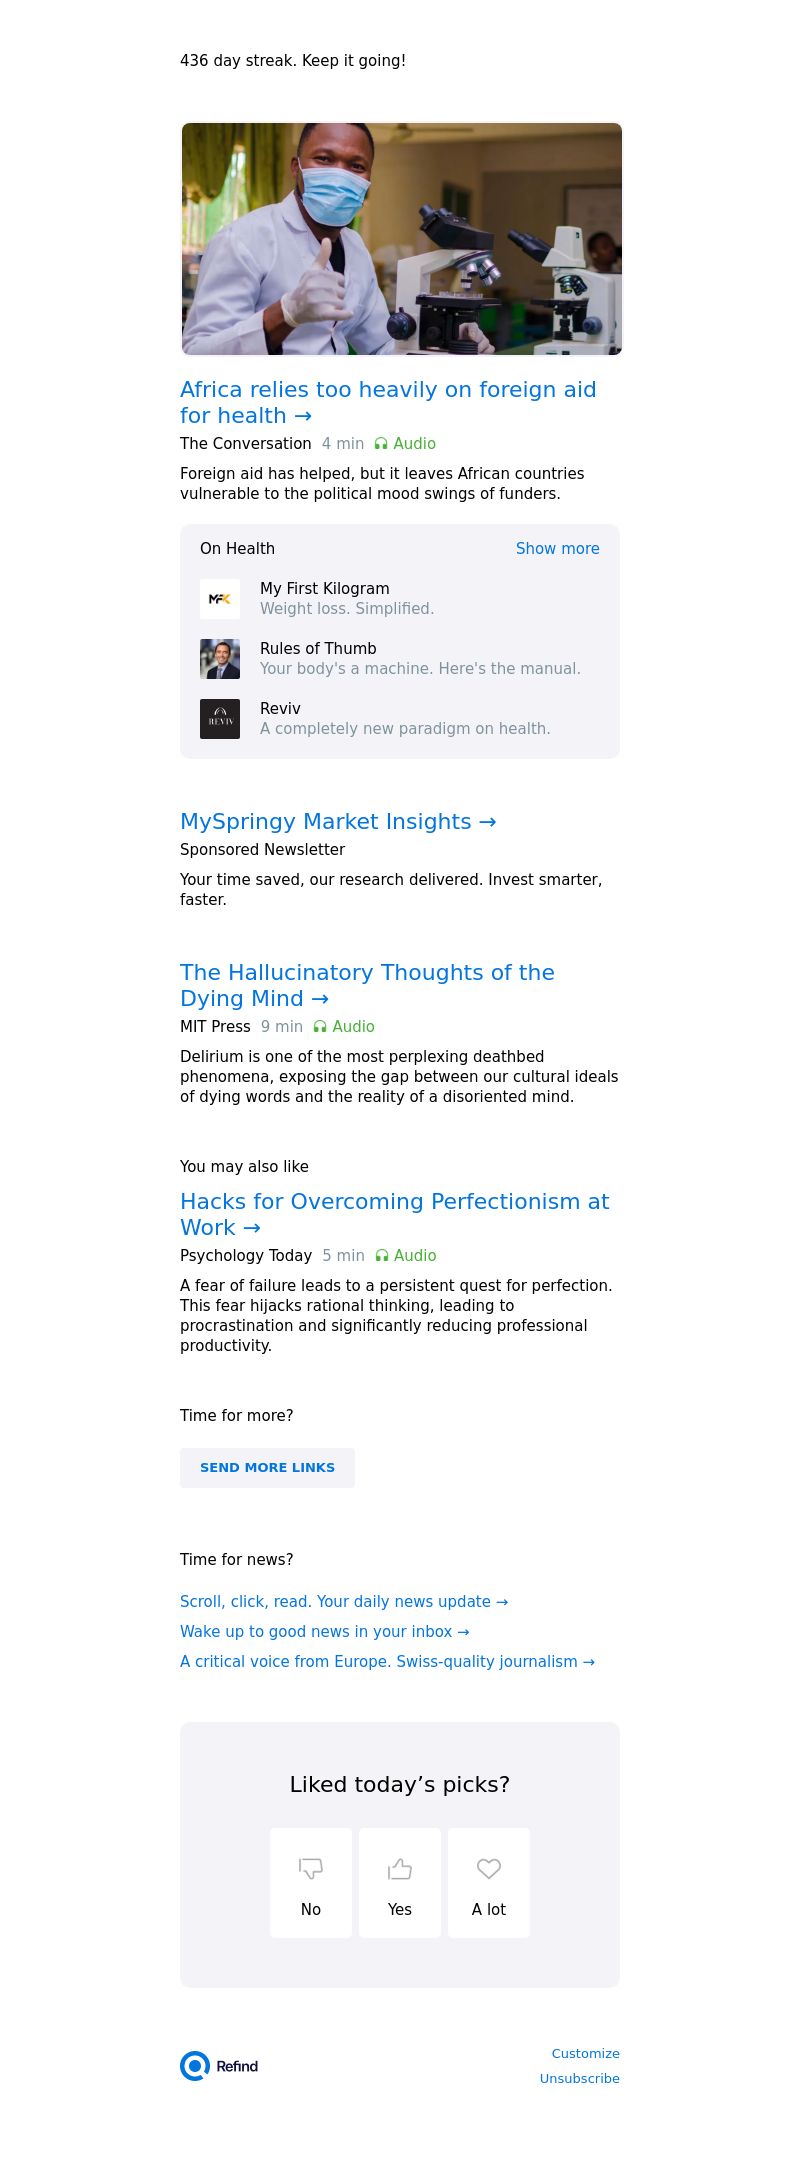Expand On Health with Show more

(558, 548)
